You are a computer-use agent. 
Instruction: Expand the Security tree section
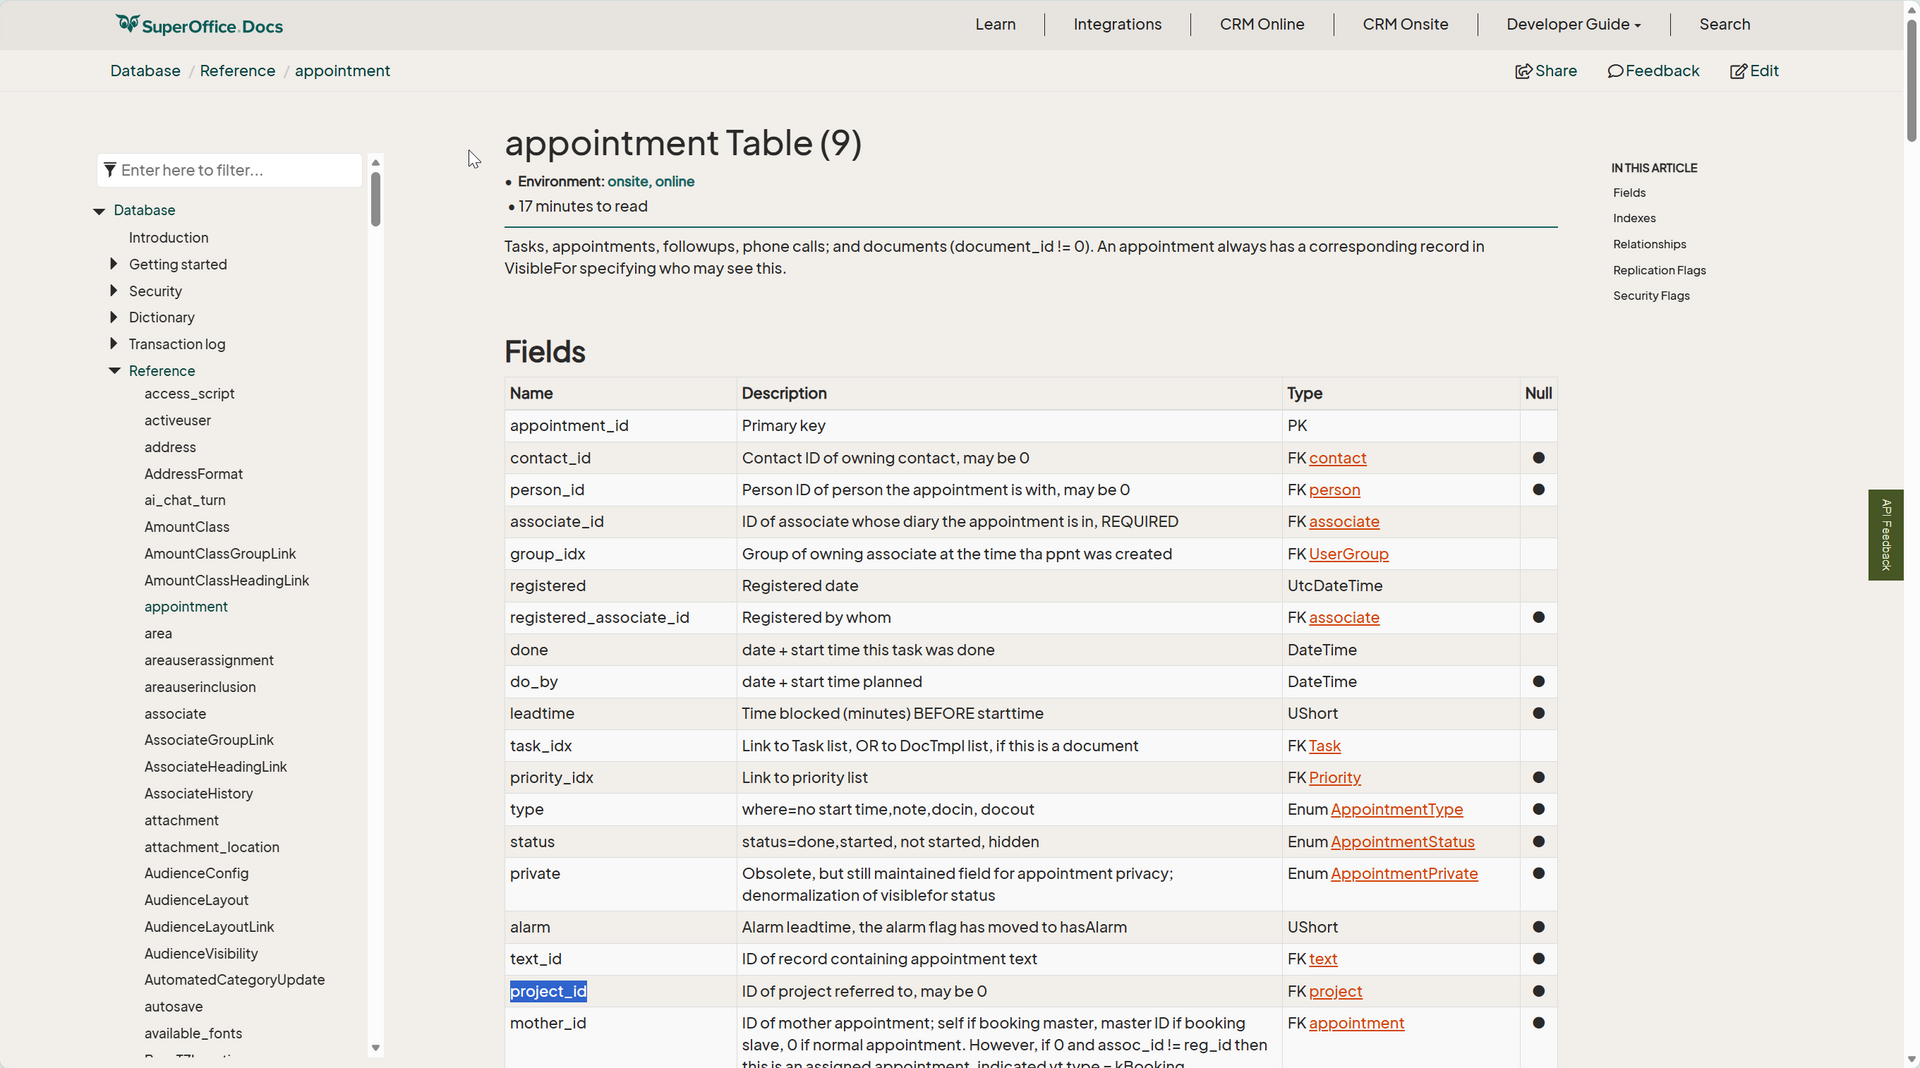[x=113, y=291]
